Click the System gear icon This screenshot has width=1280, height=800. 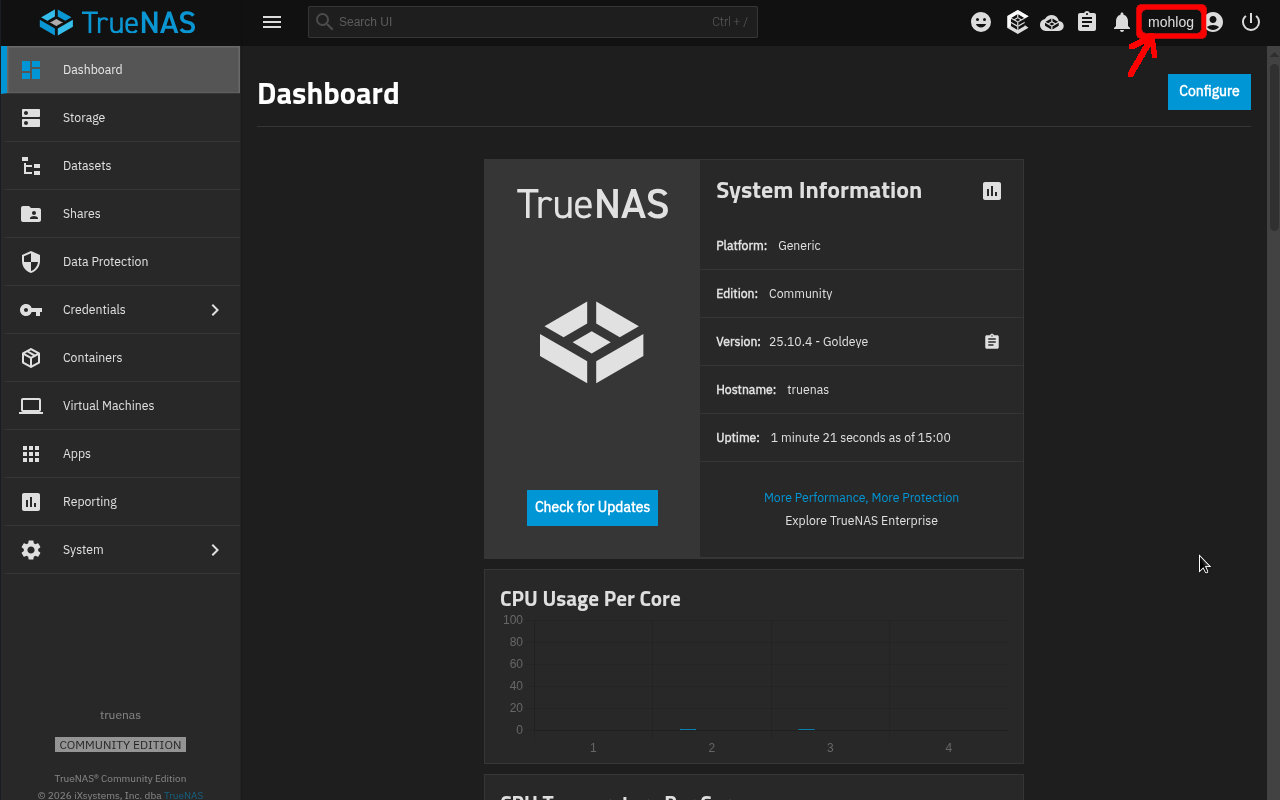(31, 550)
